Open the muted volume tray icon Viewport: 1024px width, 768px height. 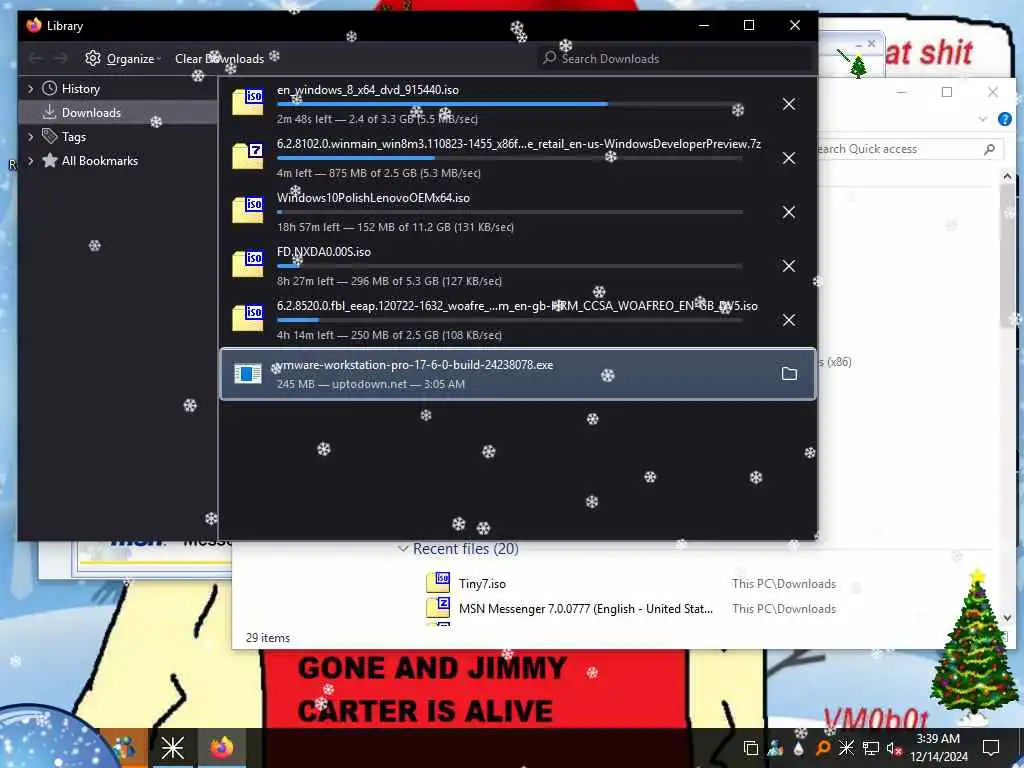pos(894,749)
